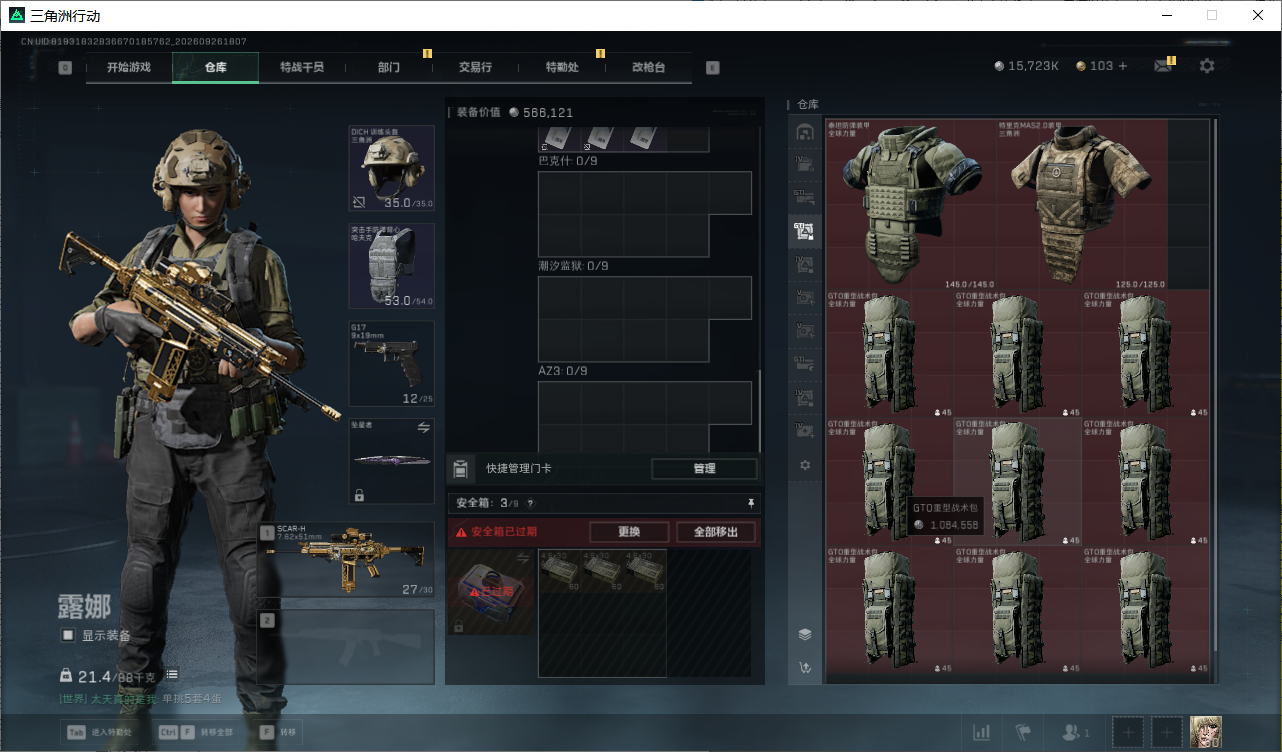Open the weight details list icon
Screen dimensions: 1282x752
pos(172,675)
